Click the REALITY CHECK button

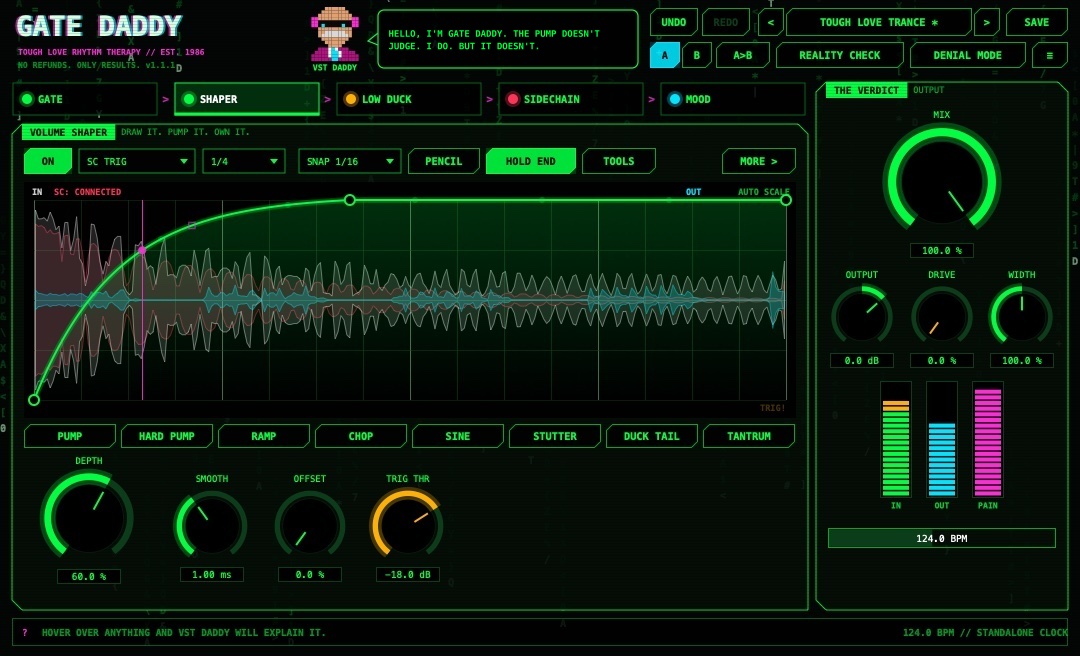(840, 55)
